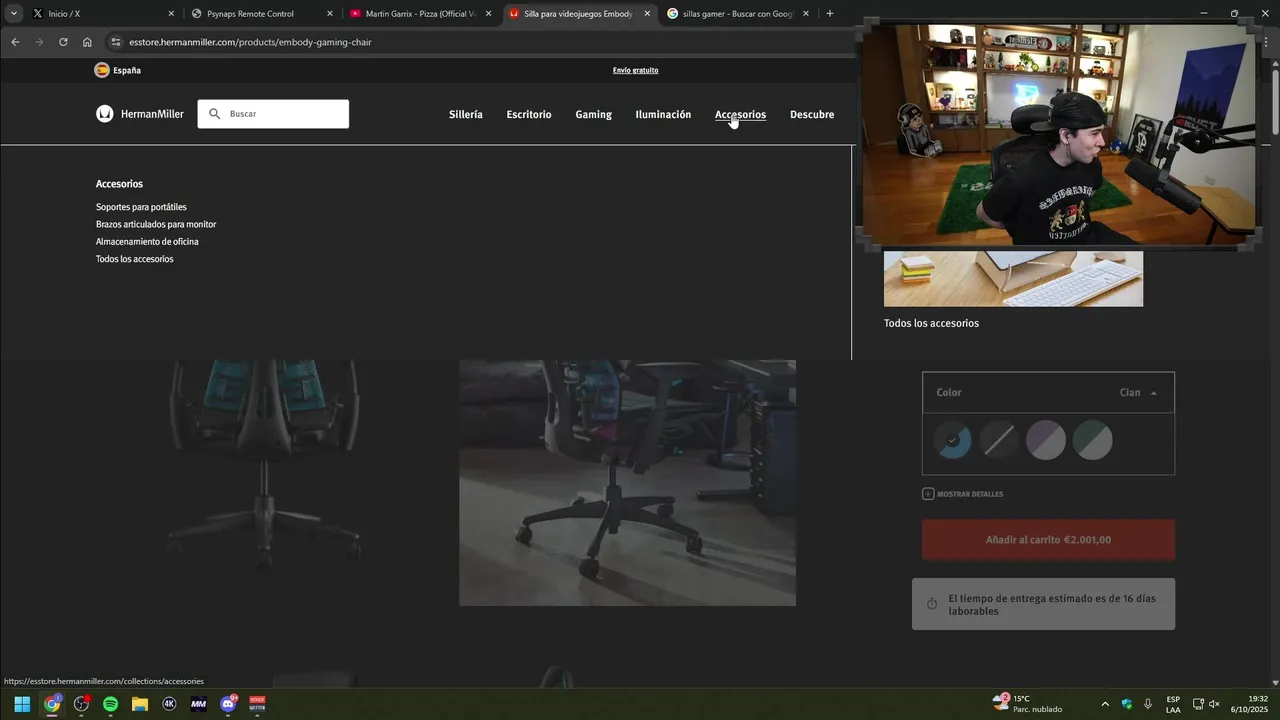Viewport: 1280px width, 720px height.
Task: Open Brazos articulados para monitor
Action: coord(156,224)
